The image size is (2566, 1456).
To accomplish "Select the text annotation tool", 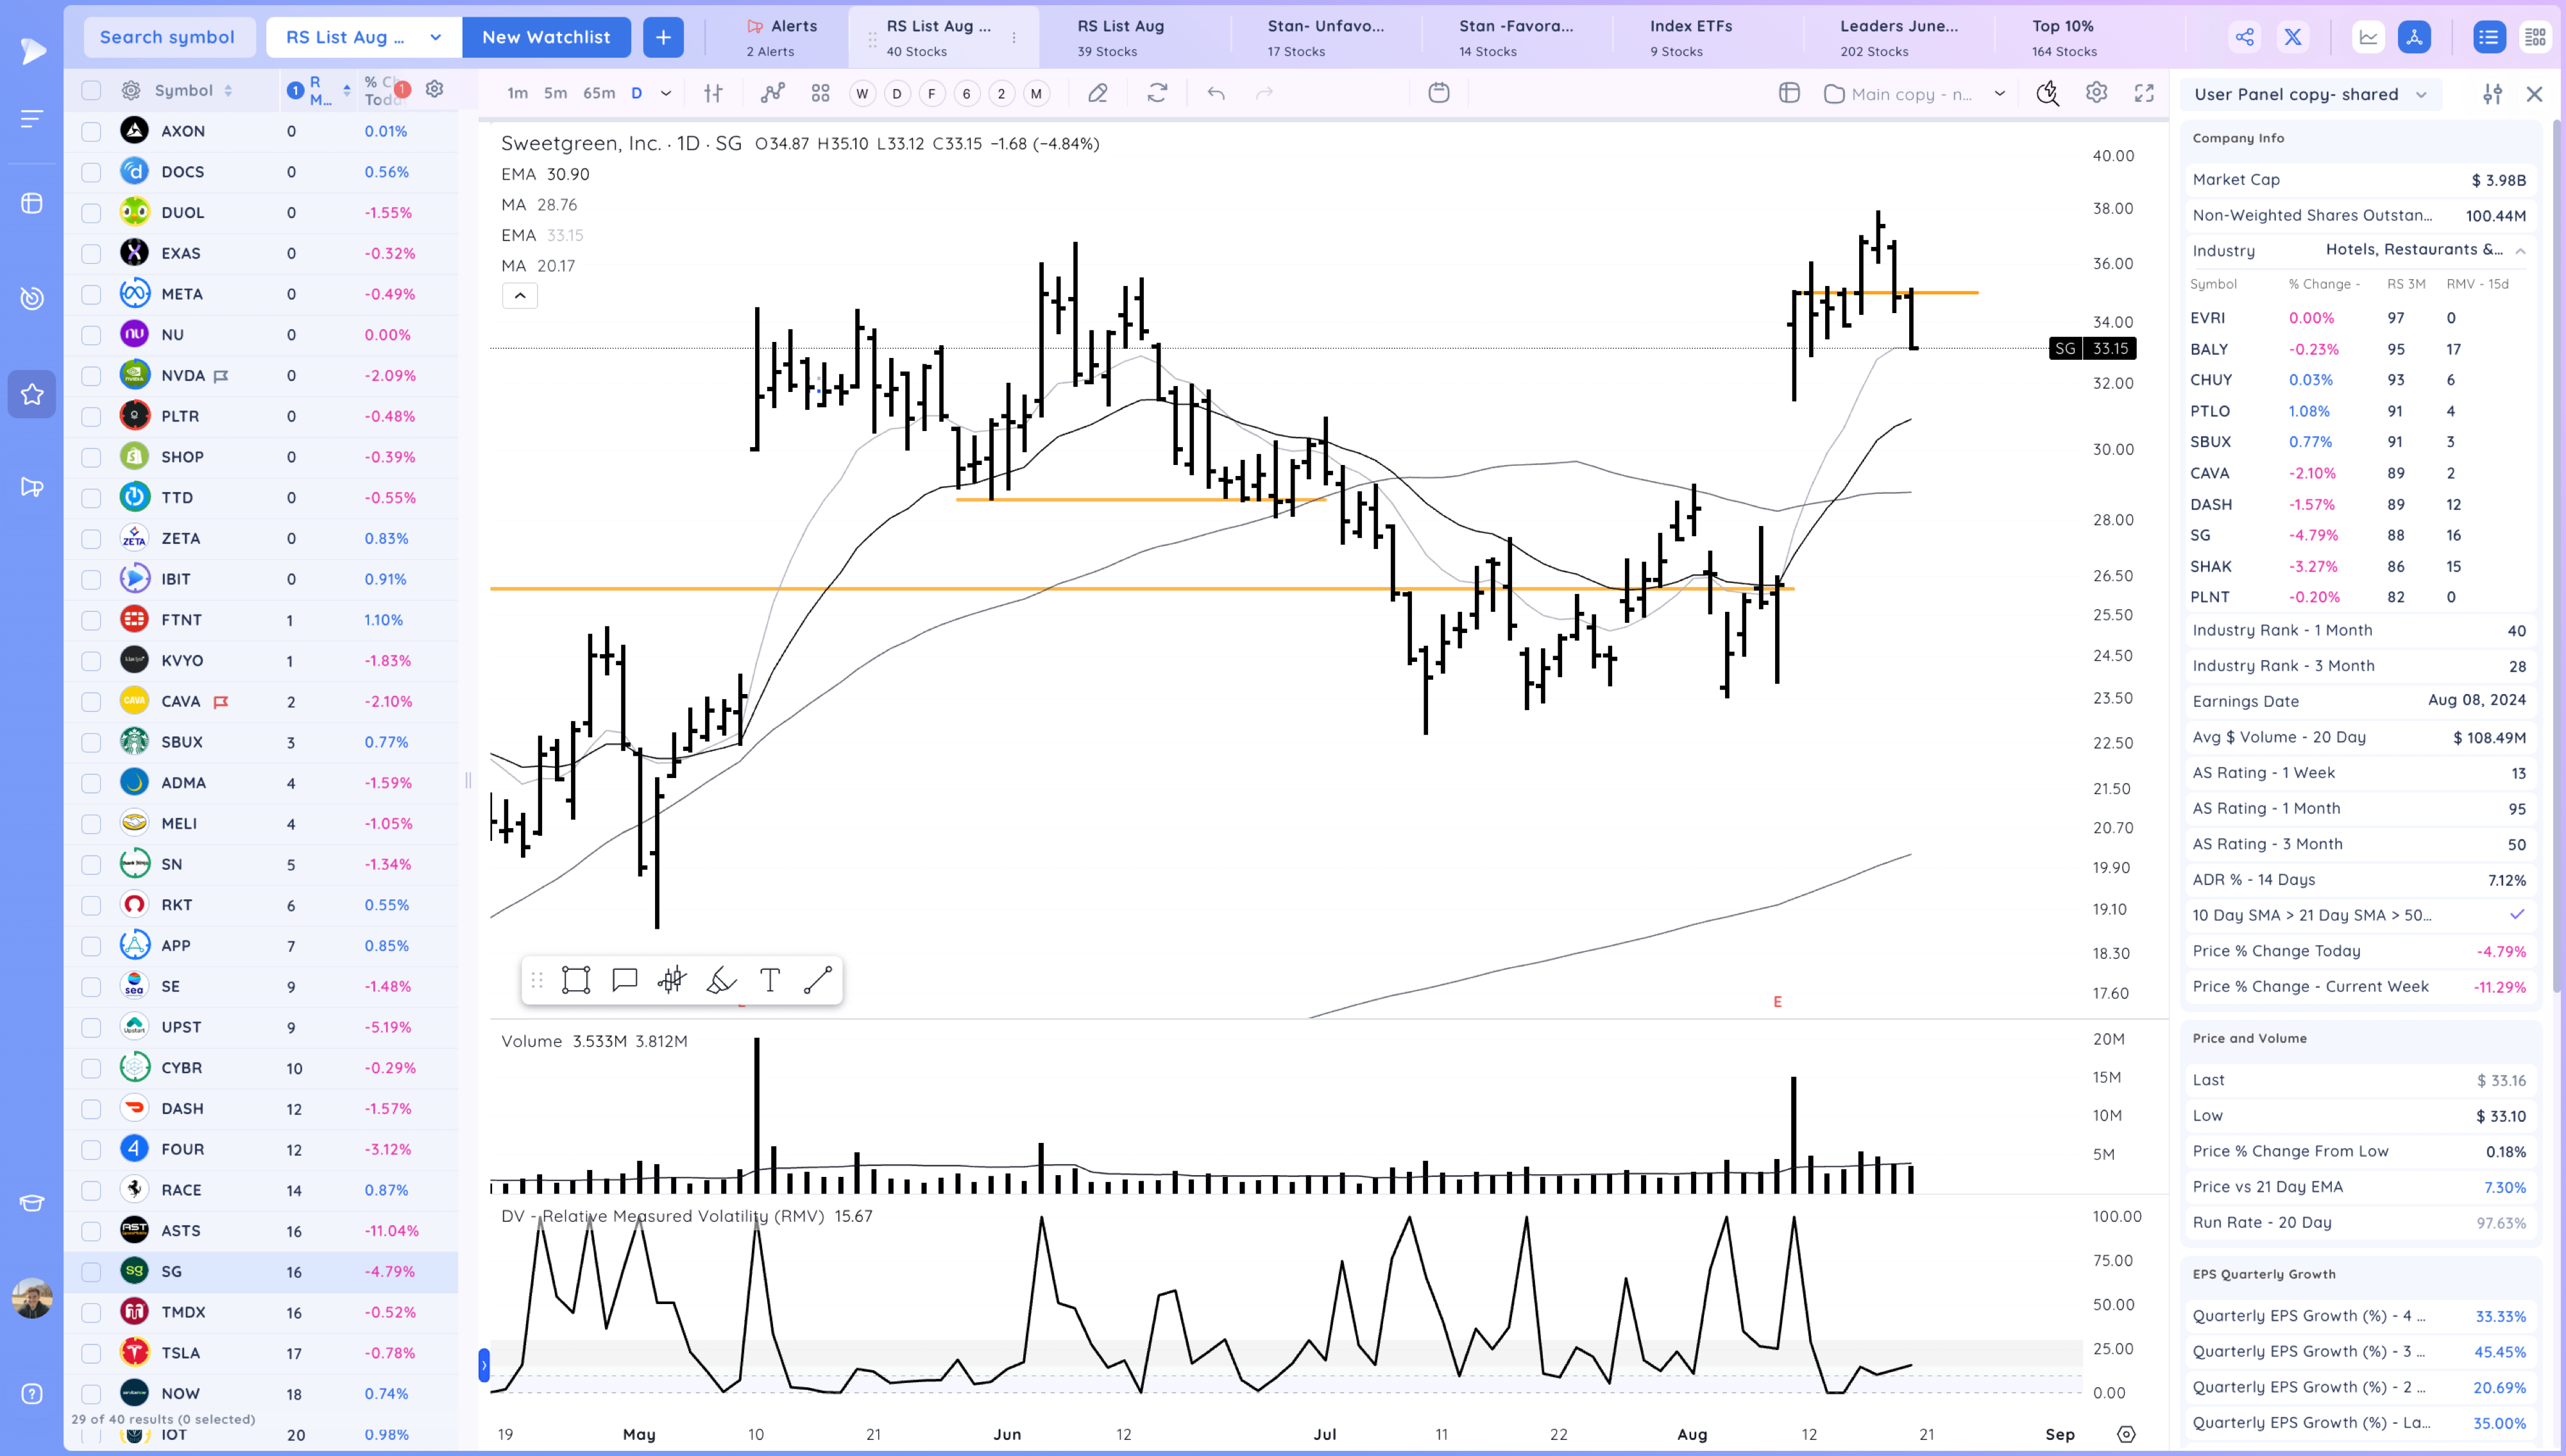I will (x=769, y=980).
